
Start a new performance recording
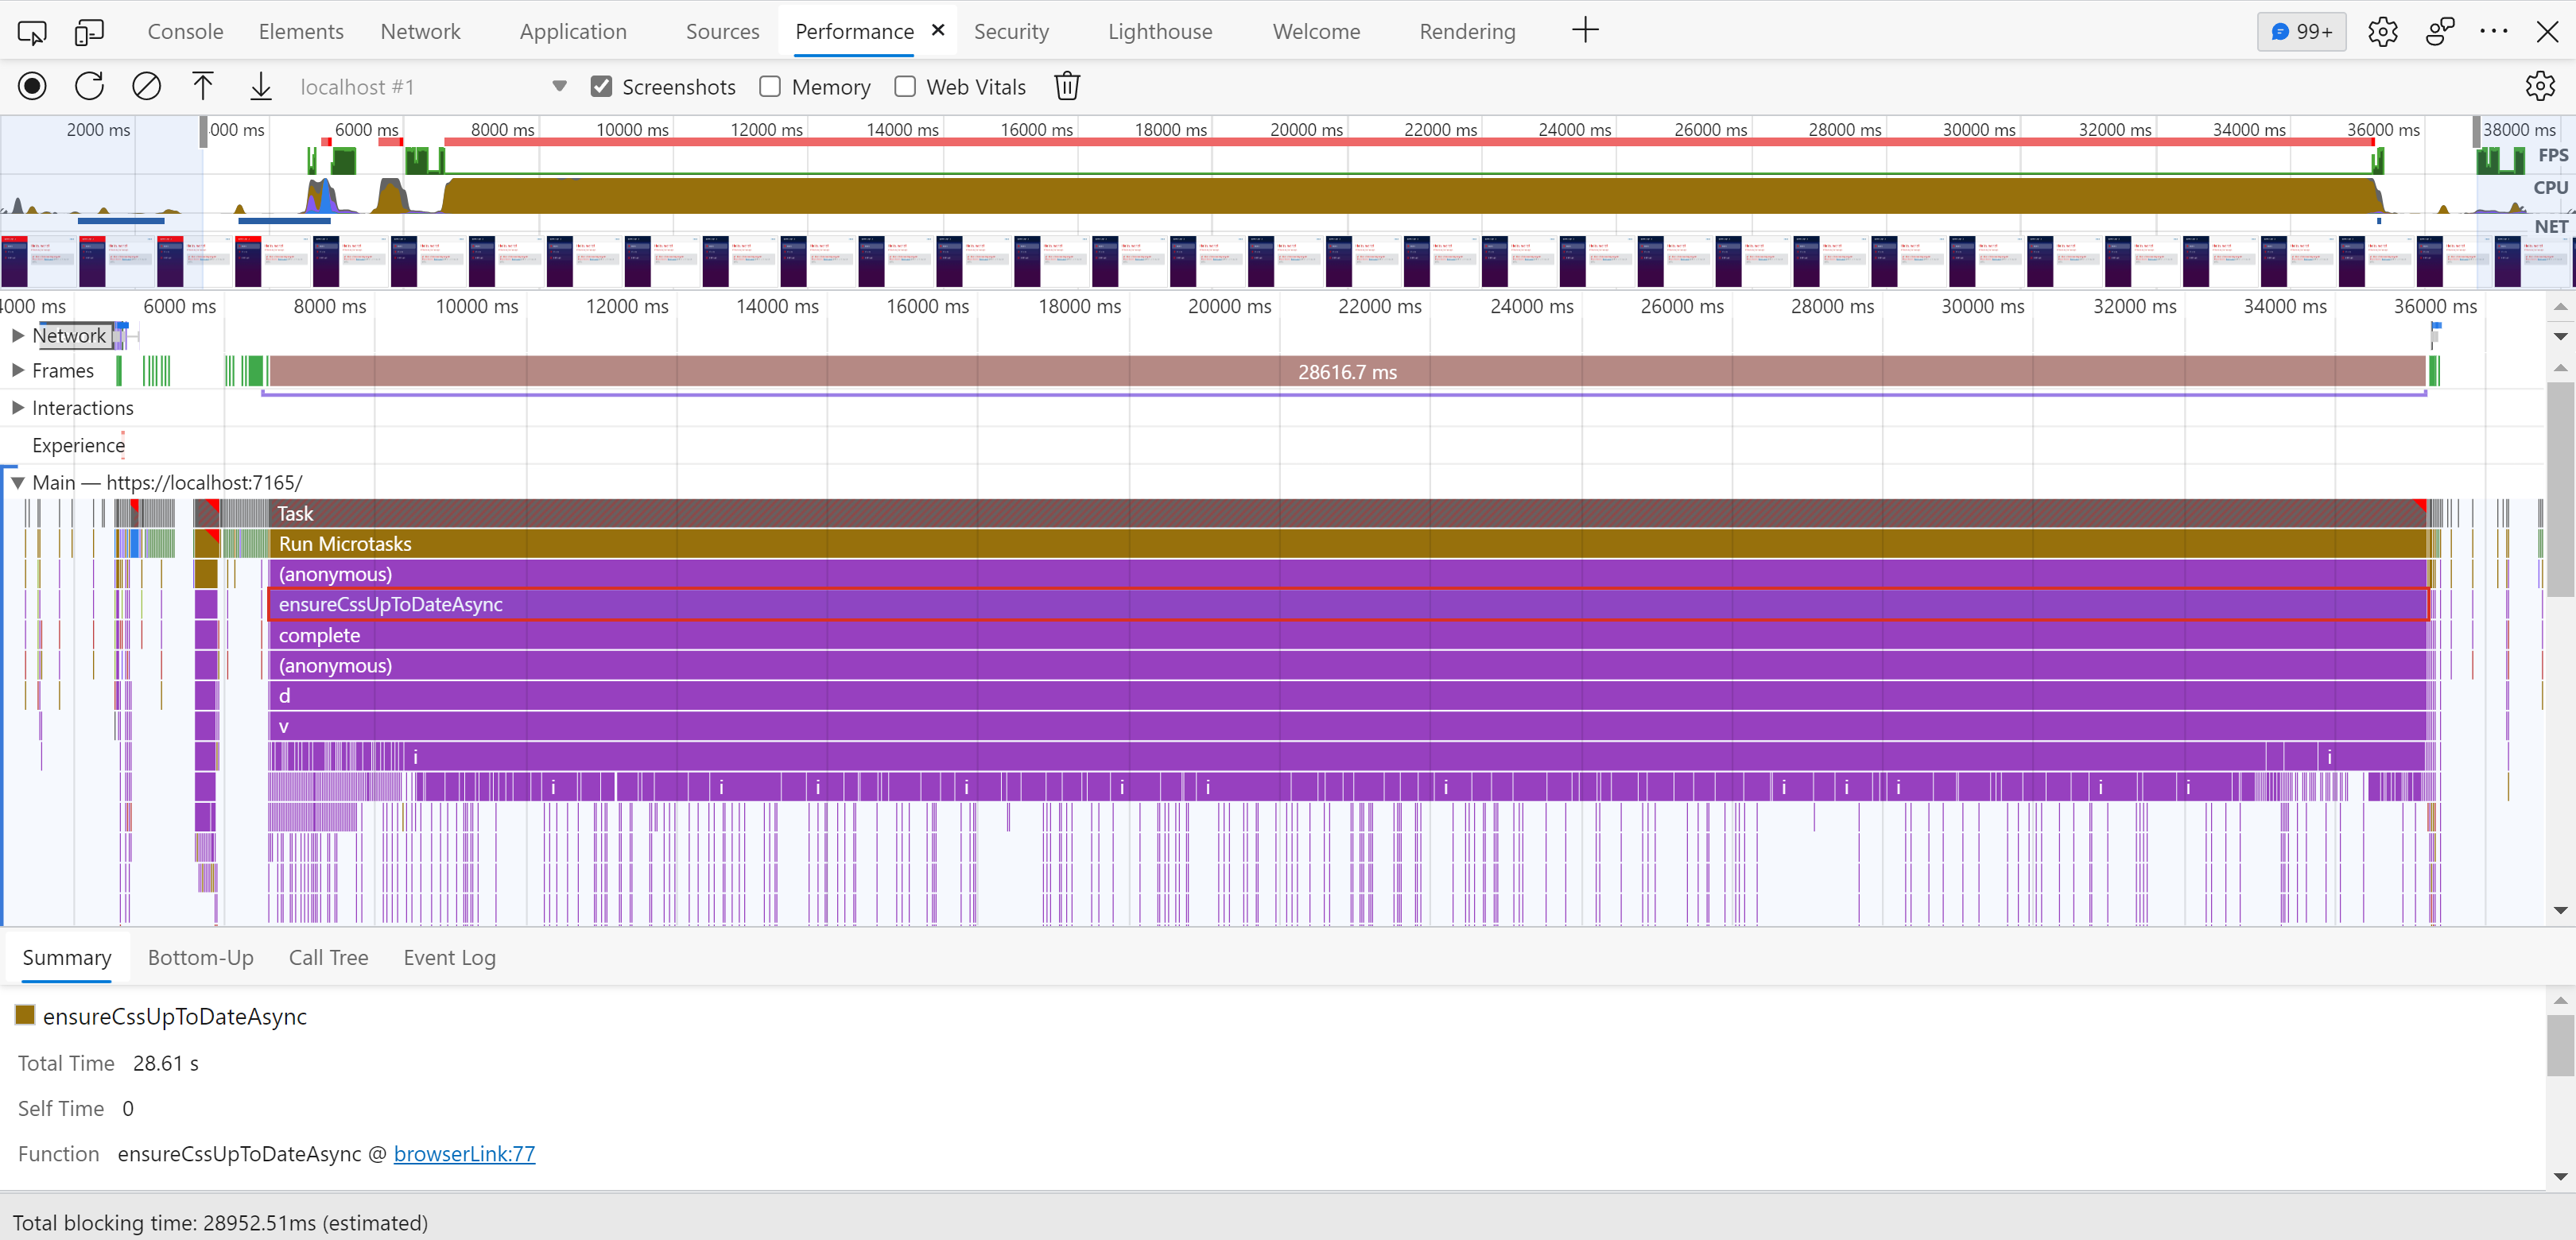tap(31, 86)
